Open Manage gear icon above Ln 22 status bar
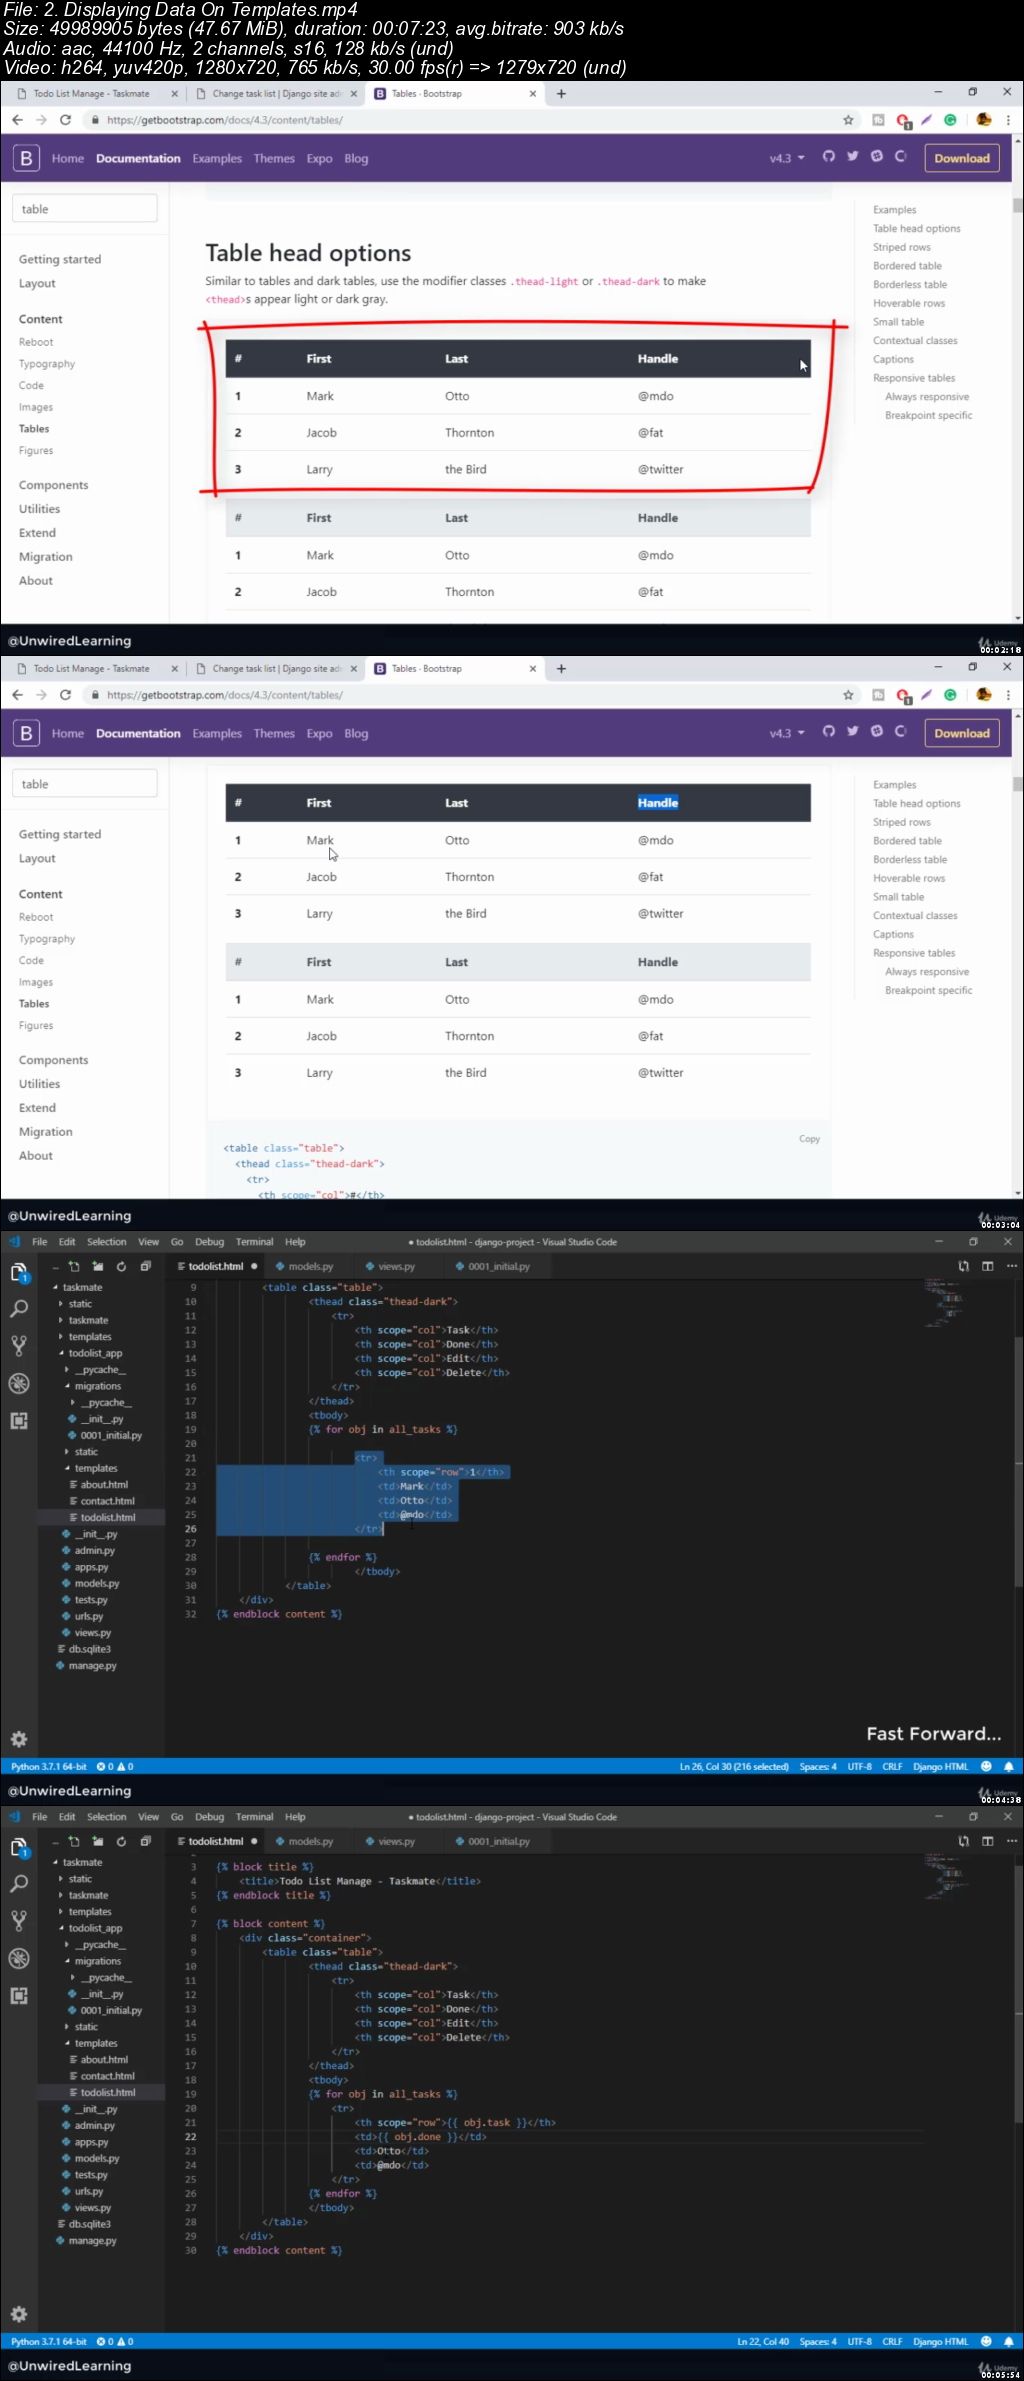 [19, 2314]
